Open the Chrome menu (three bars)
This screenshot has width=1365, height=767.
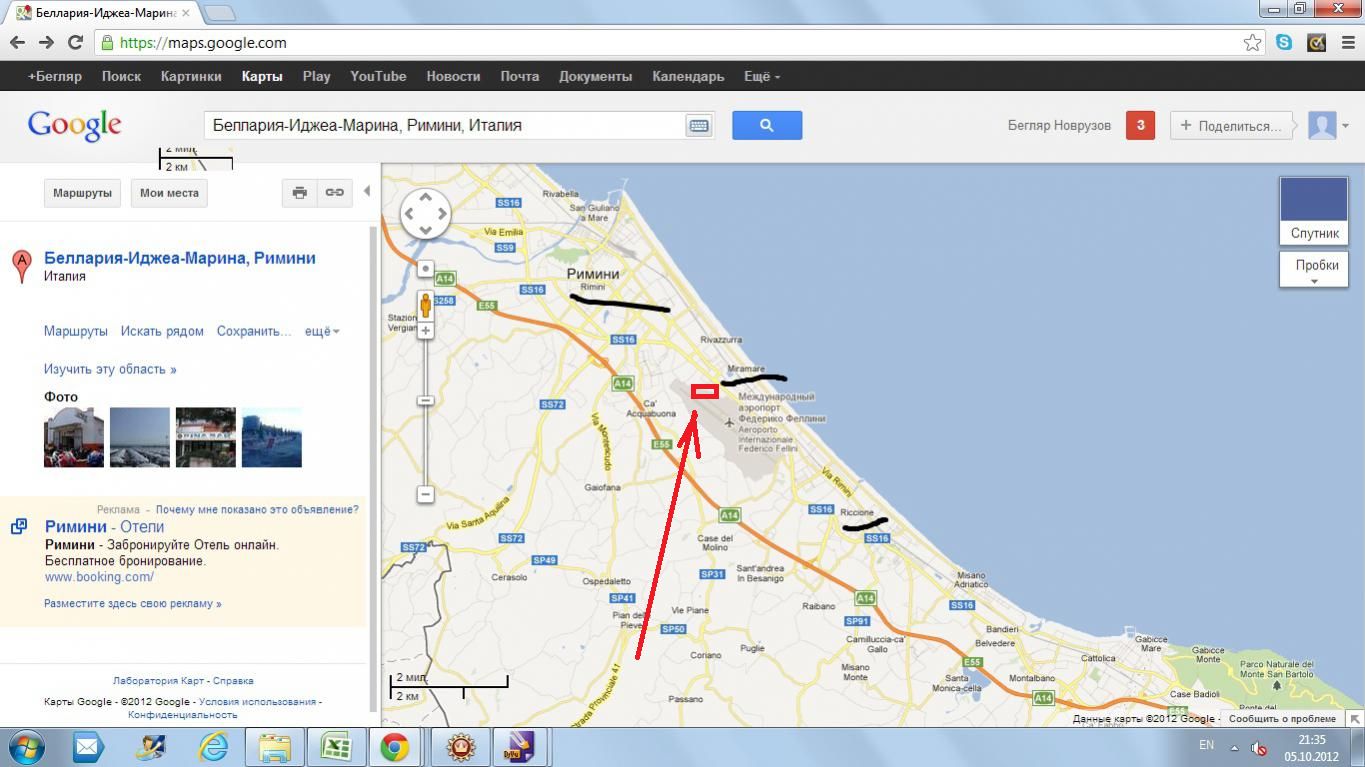(1347, 43)
